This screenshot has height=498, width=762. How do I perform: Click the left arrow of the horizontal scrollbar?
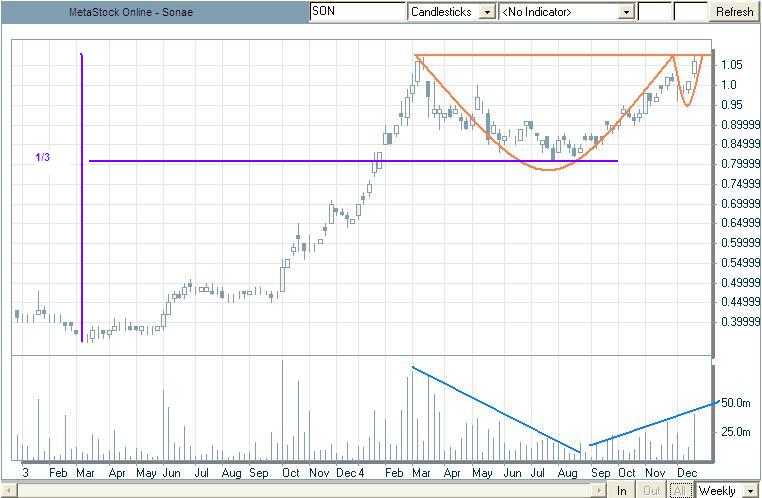coord(9,491)
